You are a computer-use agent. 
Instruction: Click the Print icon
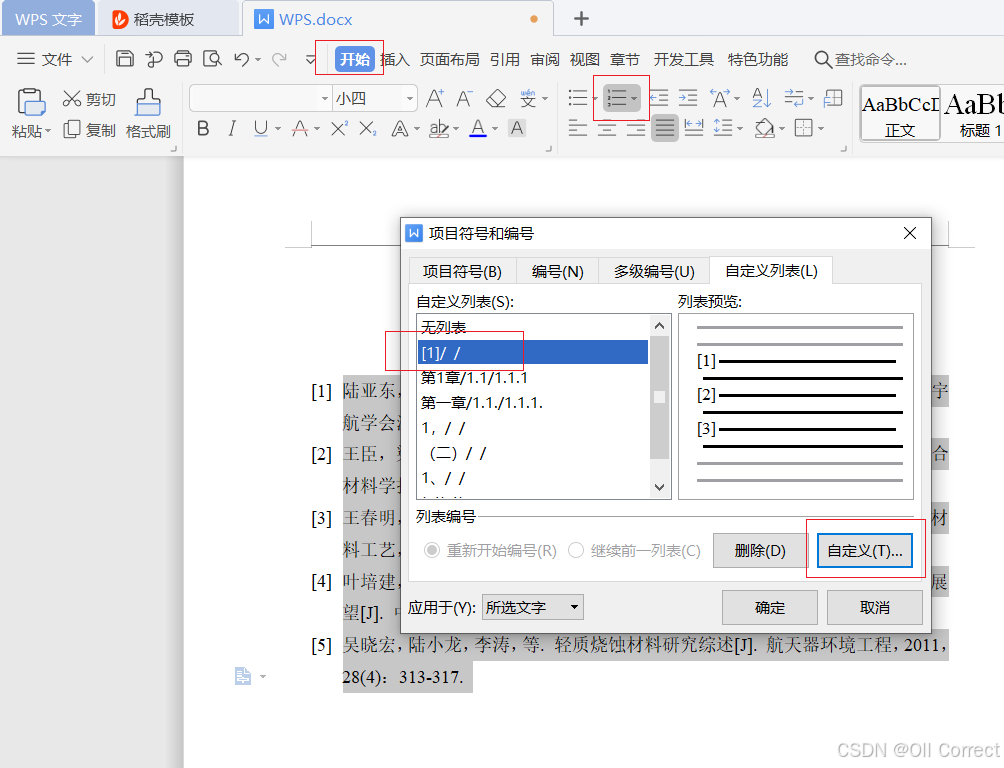coord(183,59)
